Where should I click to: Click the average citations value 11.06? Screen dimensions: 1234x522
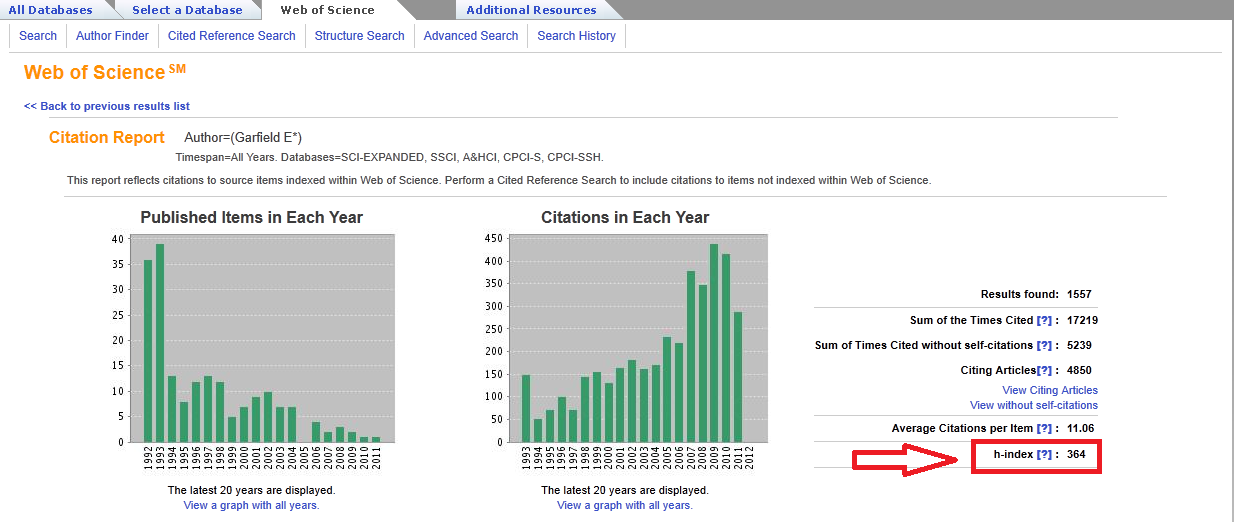point(1081,428)
